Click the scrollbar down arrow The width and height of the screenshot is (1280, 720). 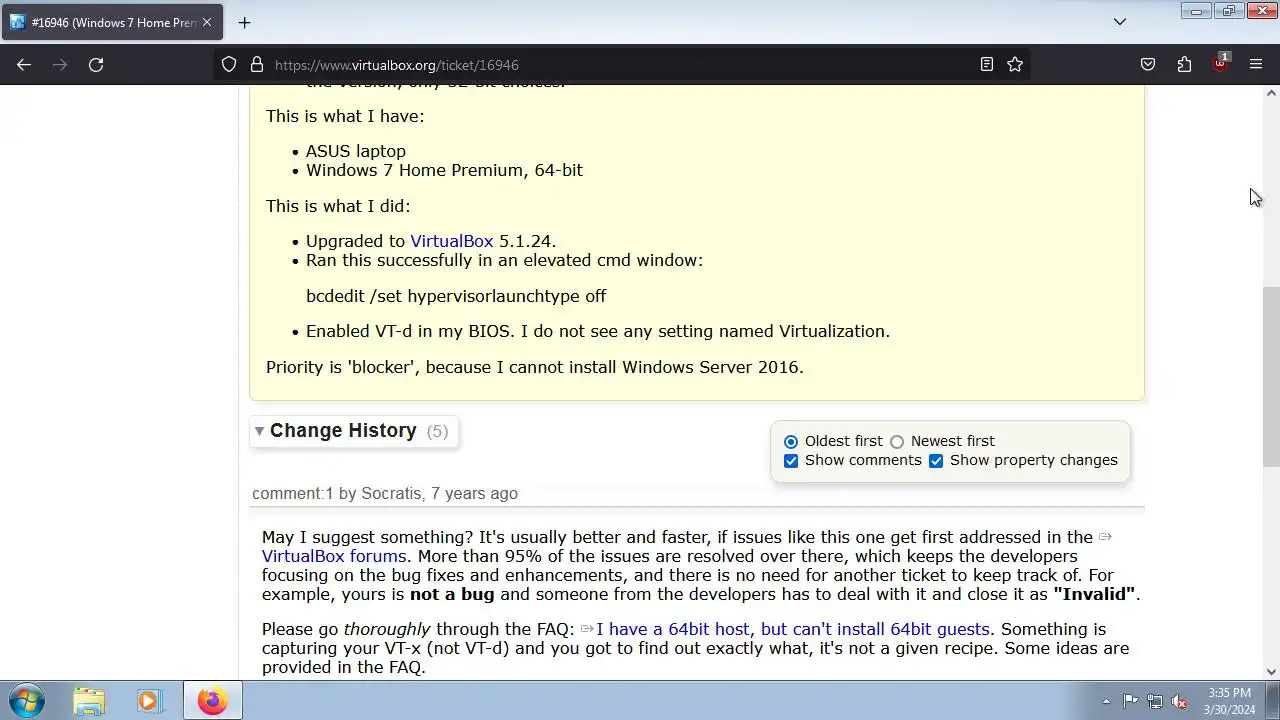click(1271, 672)
